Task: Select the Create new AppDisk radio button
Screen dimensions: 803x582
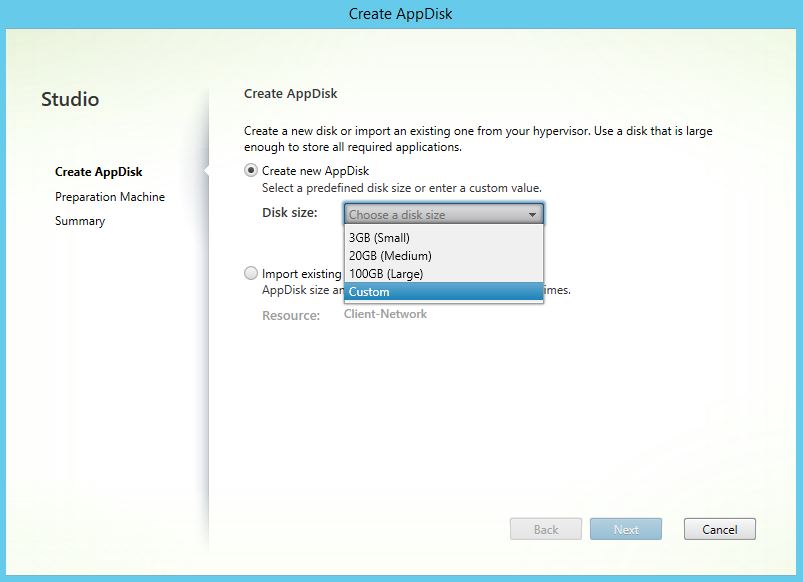Action: (251, 171)
